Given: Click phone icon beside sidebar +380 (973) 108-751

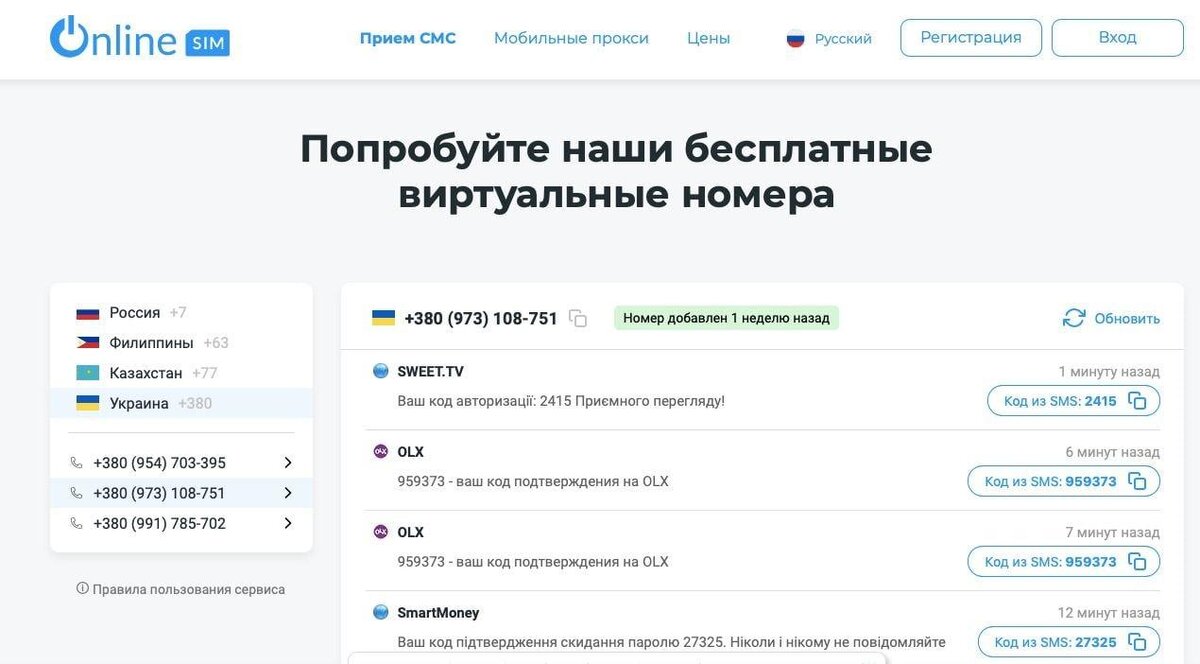Looking at the screenshot, I should click(x=77, y=493).
